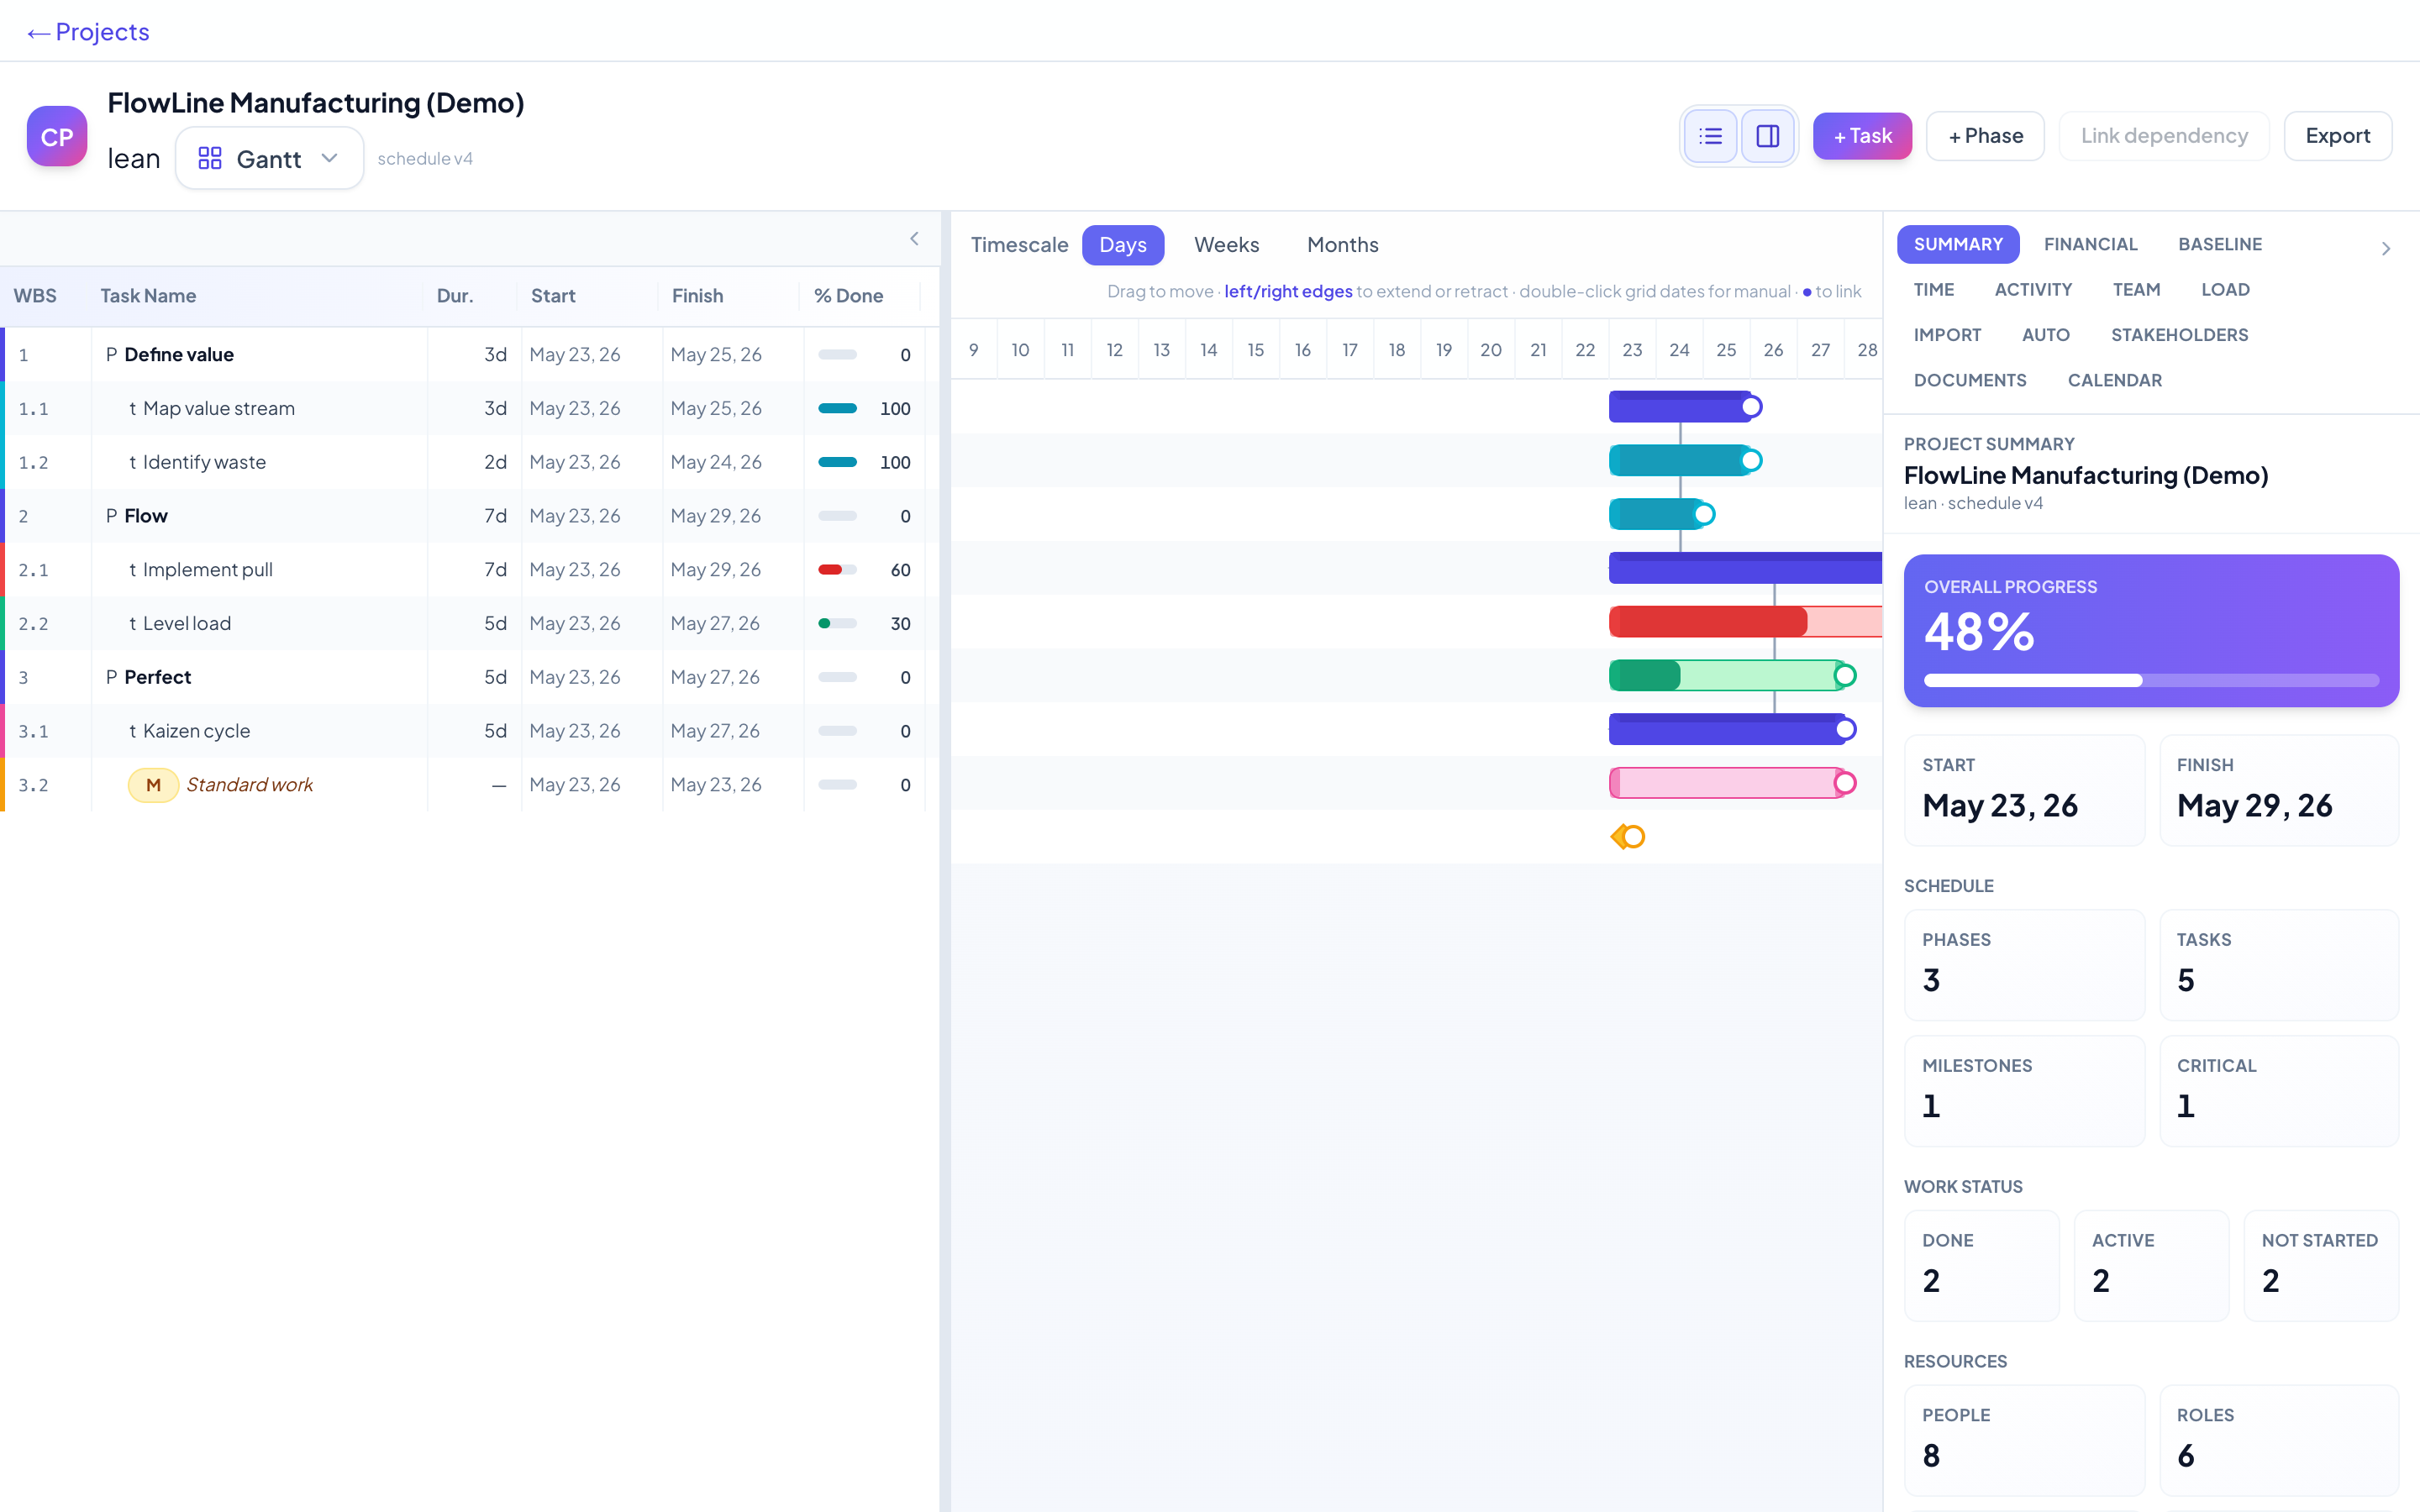
Task: Open the AUTO tab
Action: [2045, 335]
